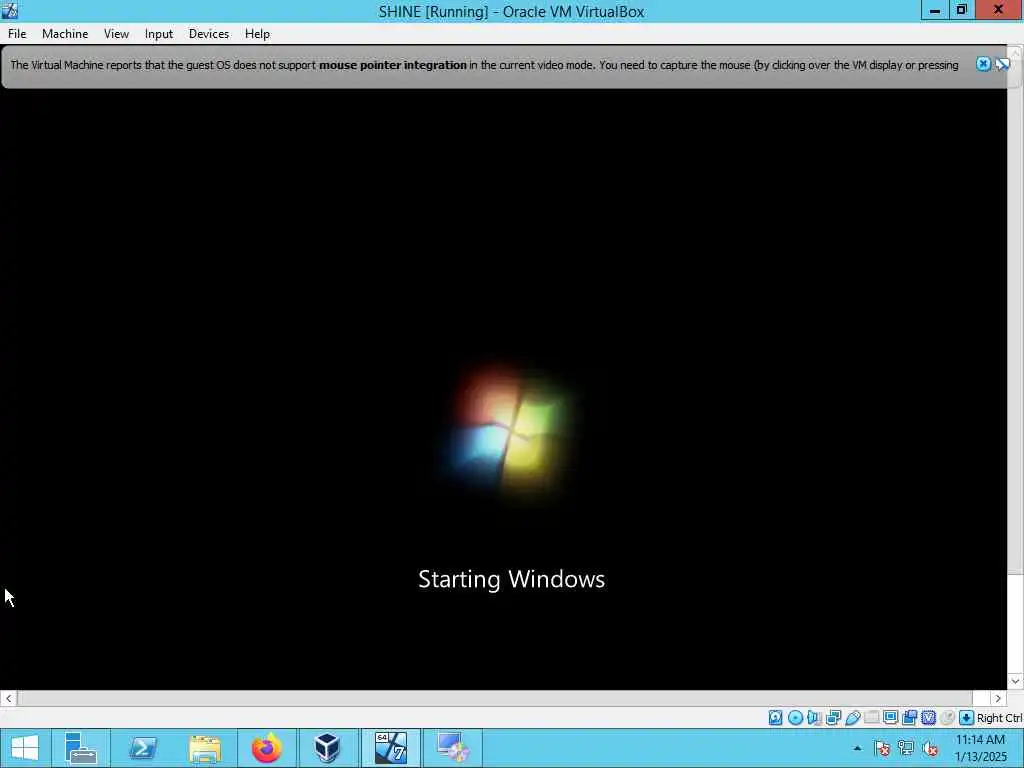
Task: Click the USB devices status icon
Action: (853, 718)
